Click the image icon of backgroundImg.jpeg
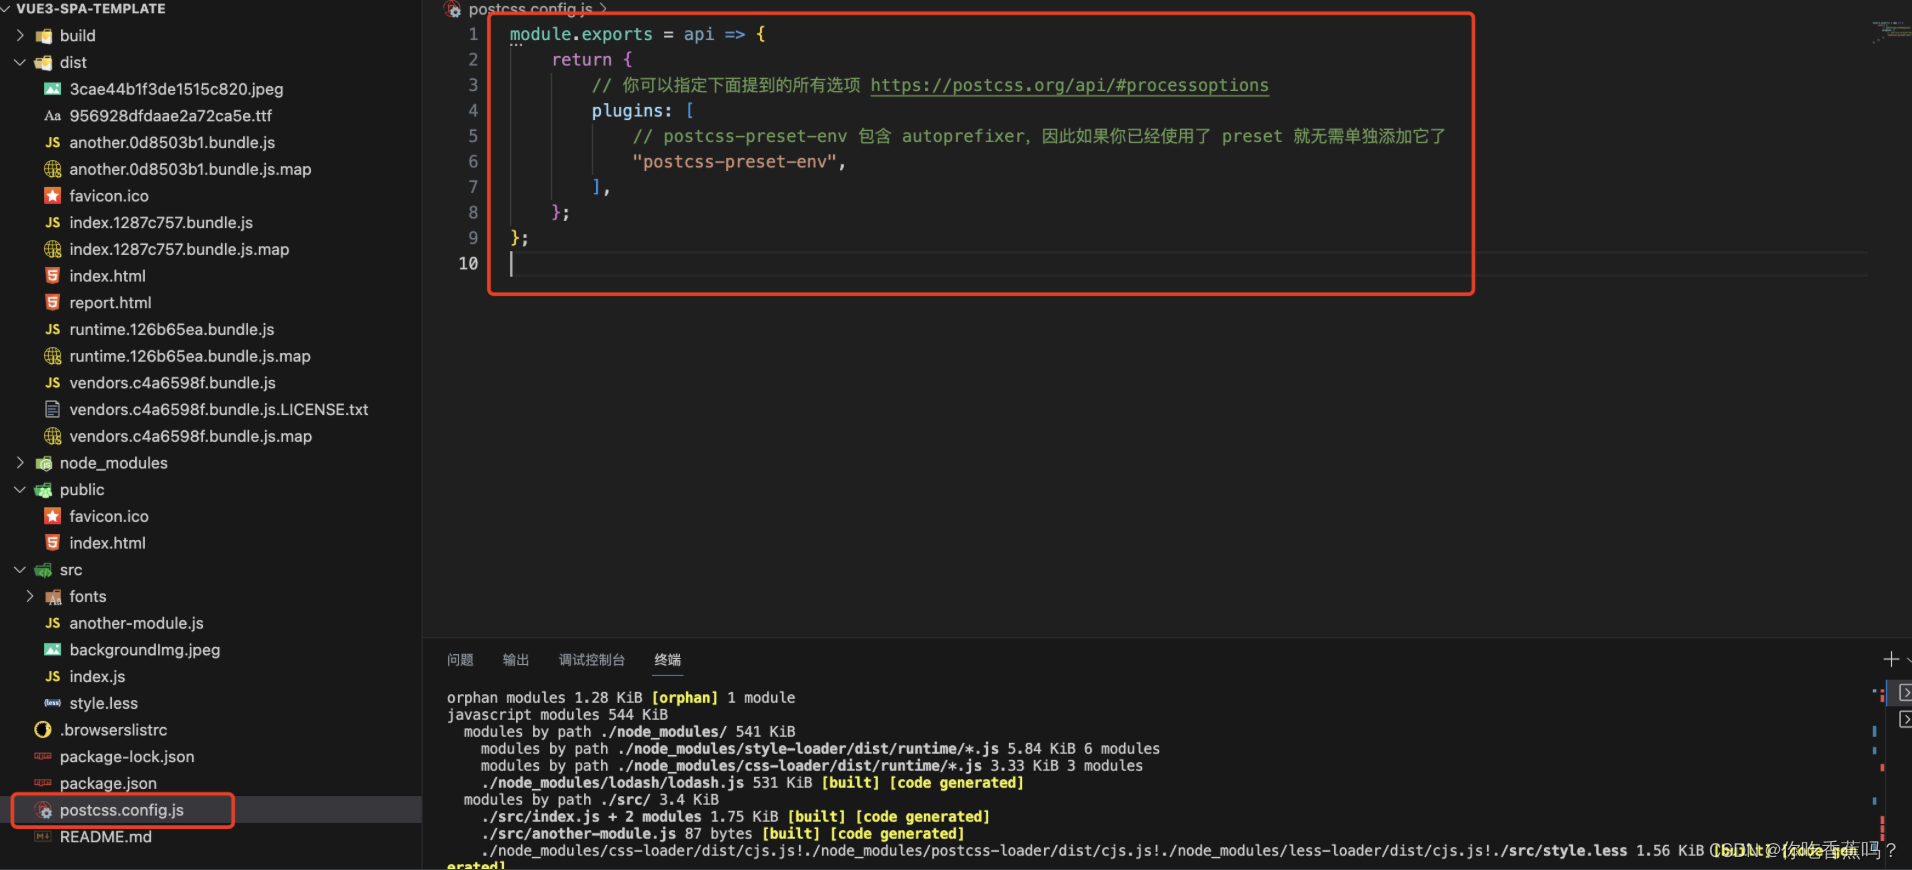Screen dimensions: 1912x870 [x=53, y=650]
